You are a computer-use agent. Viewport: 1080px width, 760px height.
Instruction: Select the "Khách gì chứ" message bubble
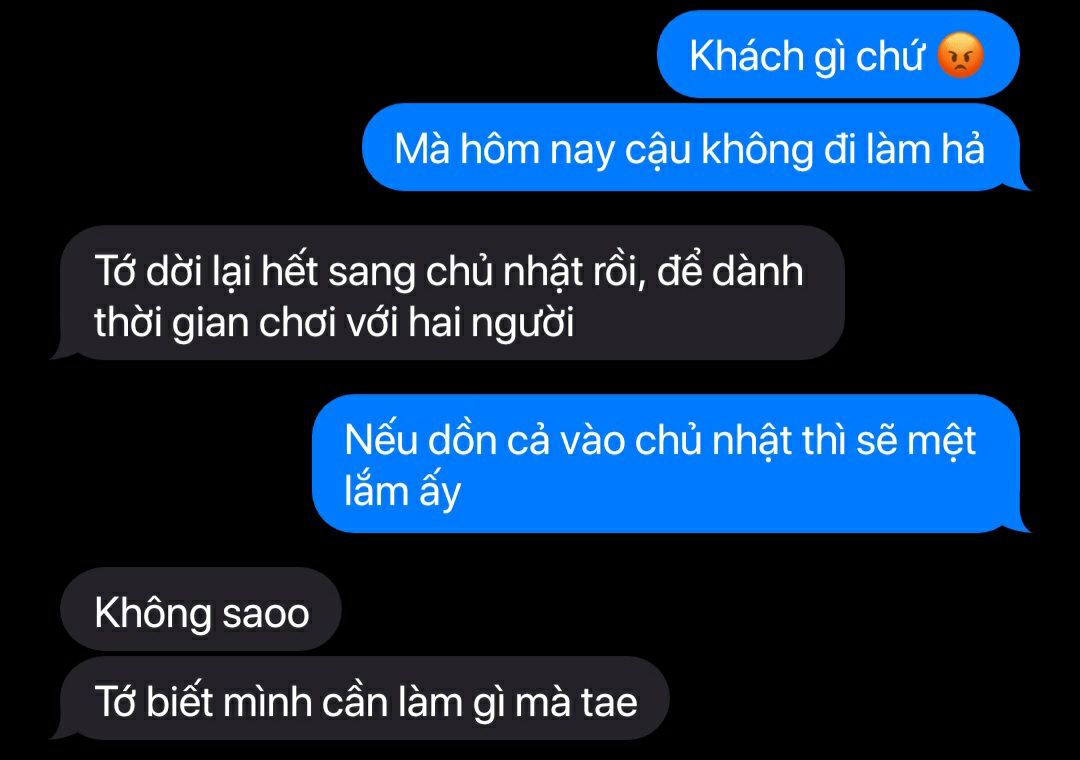838,54
